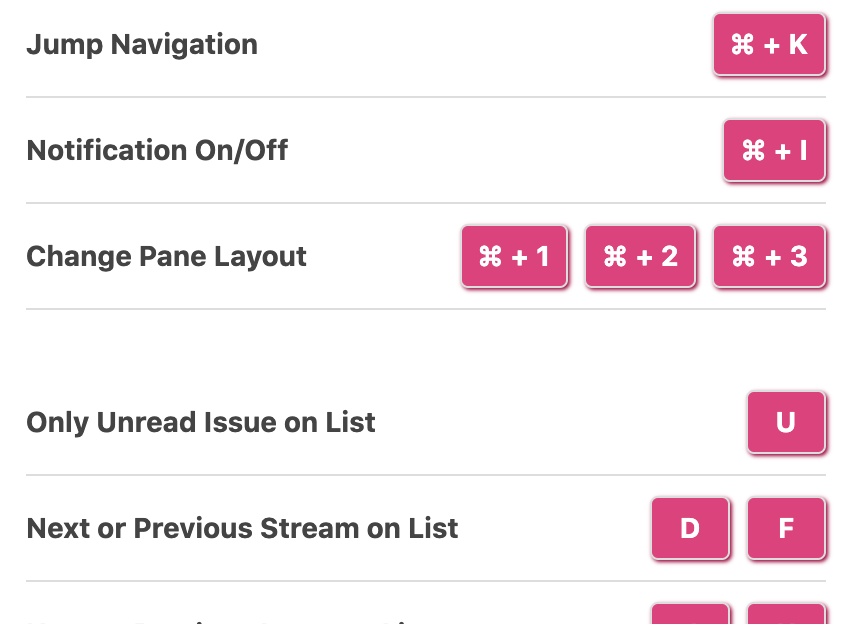Select the Jump Navigation label
The image size is (848, 624).
(x=142, y=45)
